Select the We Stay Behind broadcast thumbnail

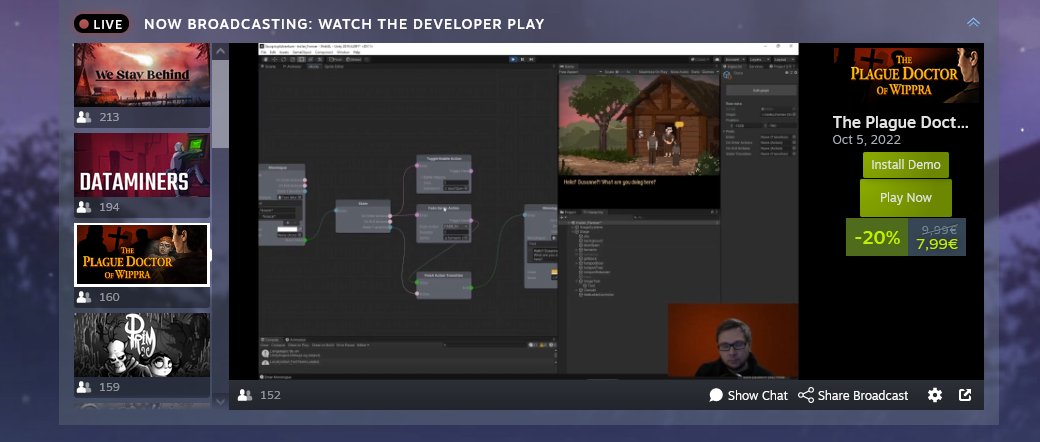[142, 75]
